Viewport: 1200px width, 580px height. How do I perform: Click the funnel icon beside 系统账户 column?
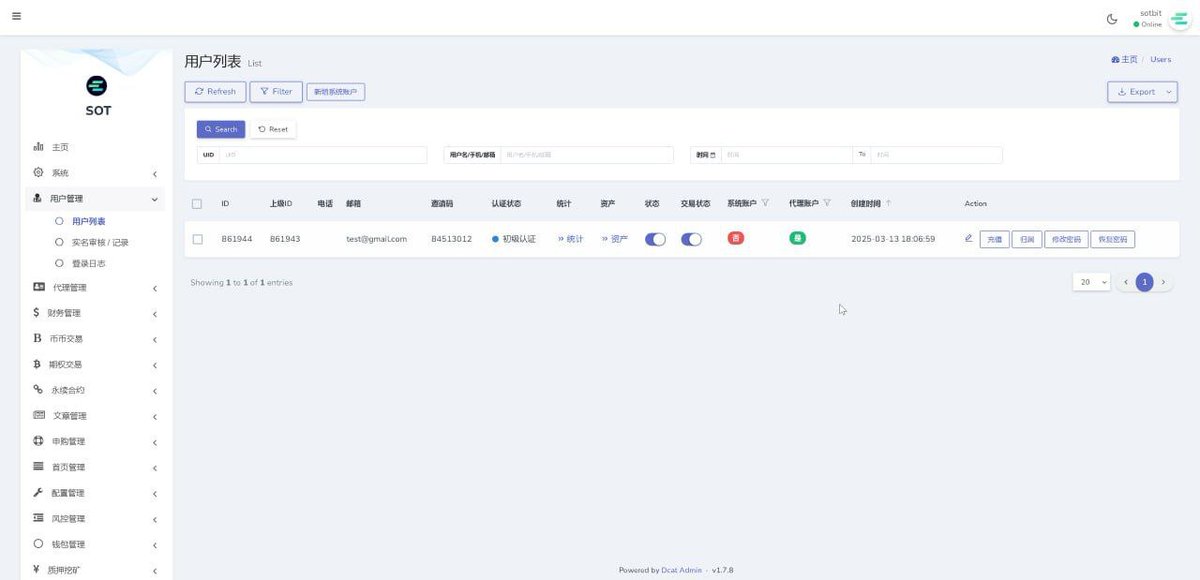point(765,203)
